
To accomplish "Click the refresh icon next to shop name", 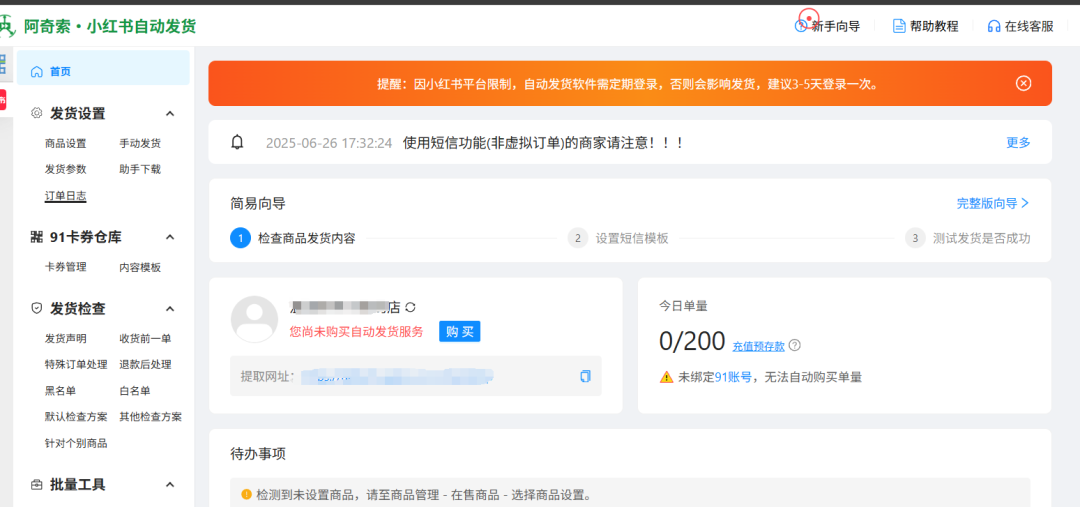I will 411,307.
